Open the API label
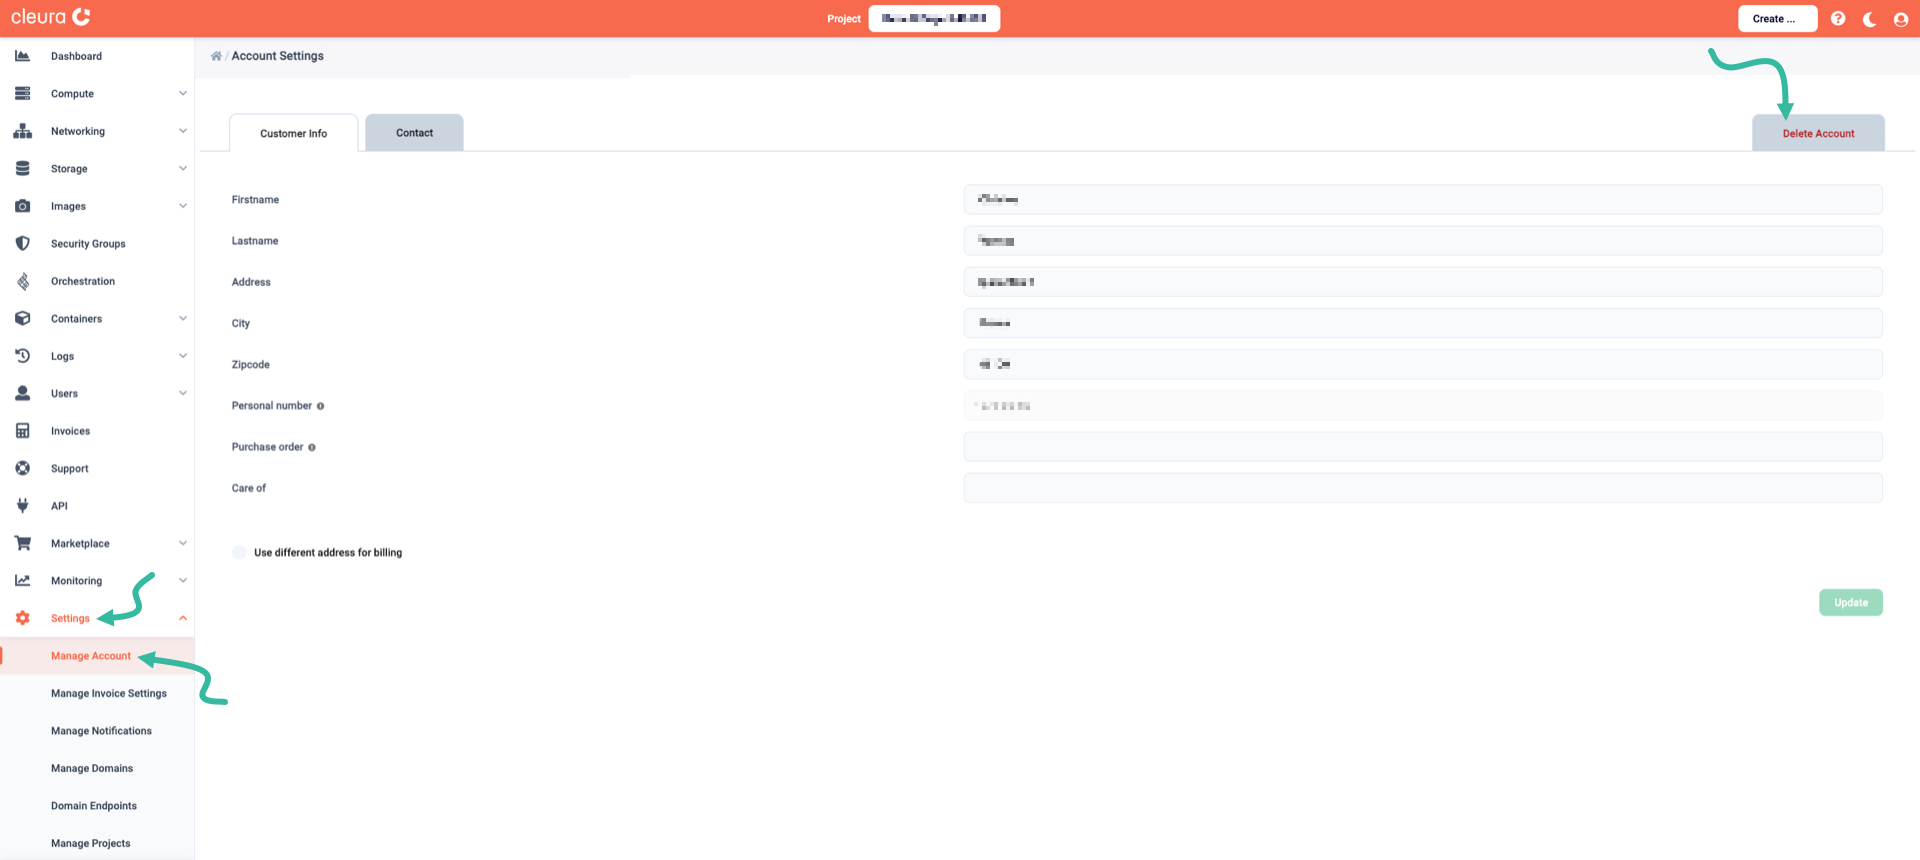The image size is (1920, 860). [x=59, y=506]
